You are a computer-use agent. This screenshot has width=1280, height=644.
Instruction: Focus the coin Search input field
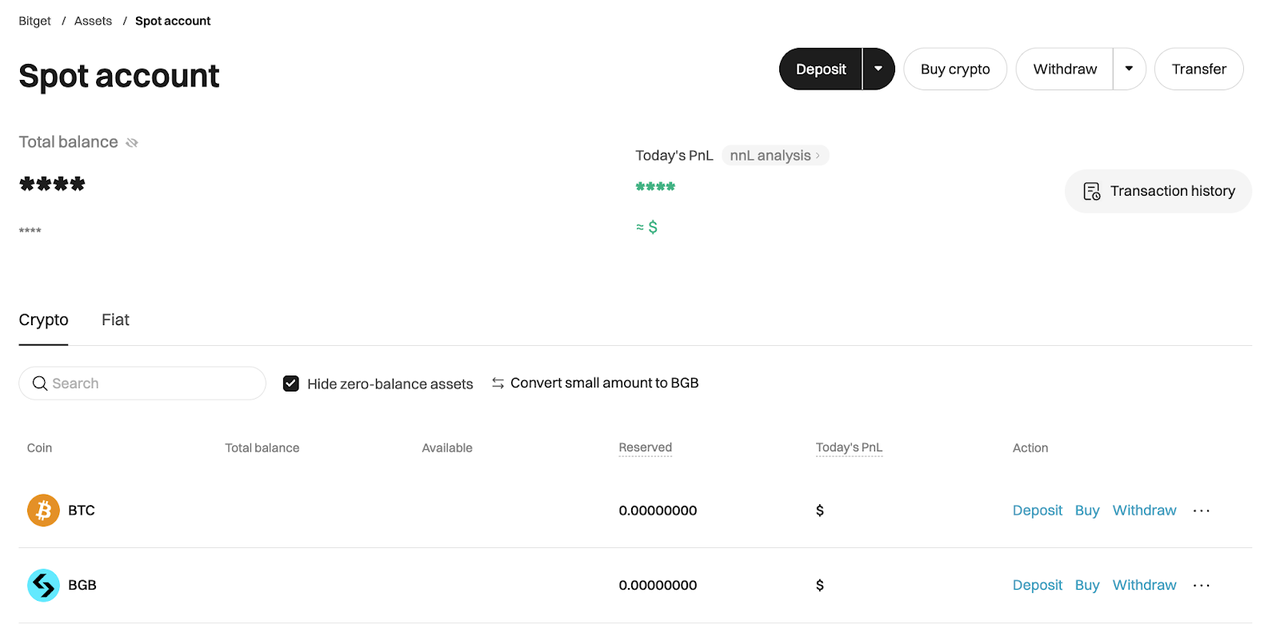pyautogui.click(x=150, y=383)
